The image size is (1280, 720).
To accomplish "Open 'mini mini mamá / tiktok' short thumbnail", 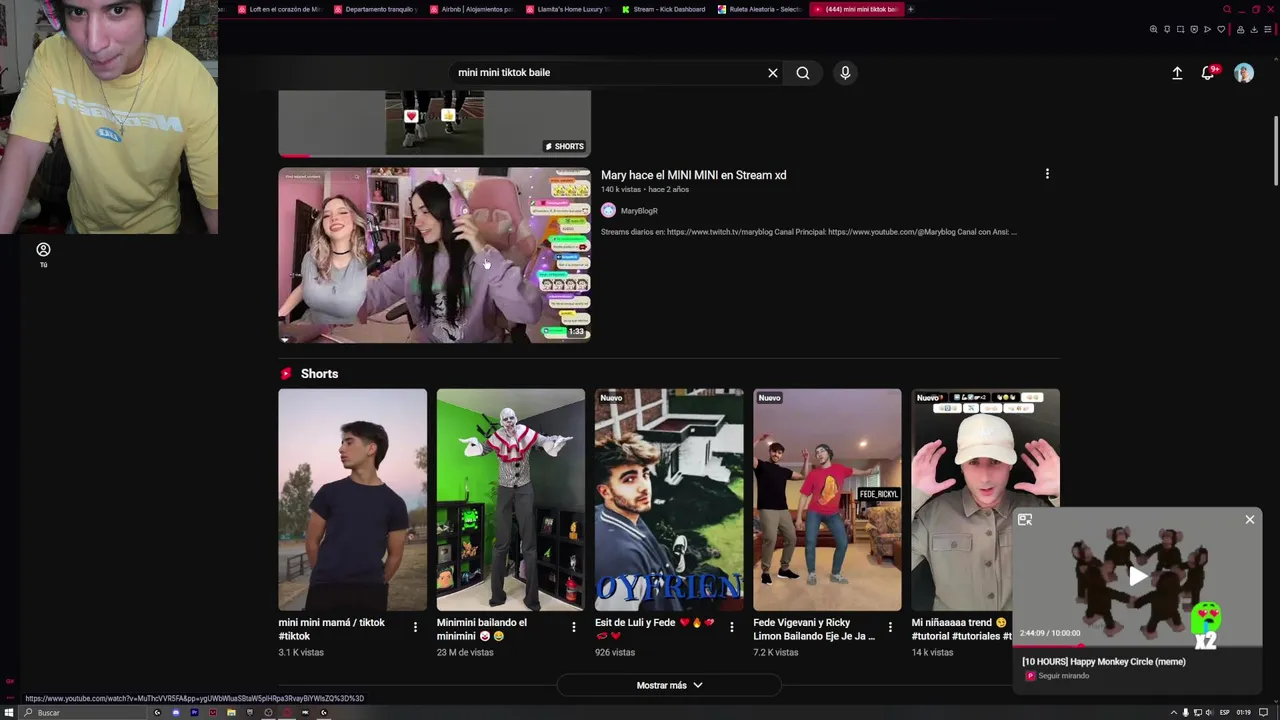I will point(352,499).
